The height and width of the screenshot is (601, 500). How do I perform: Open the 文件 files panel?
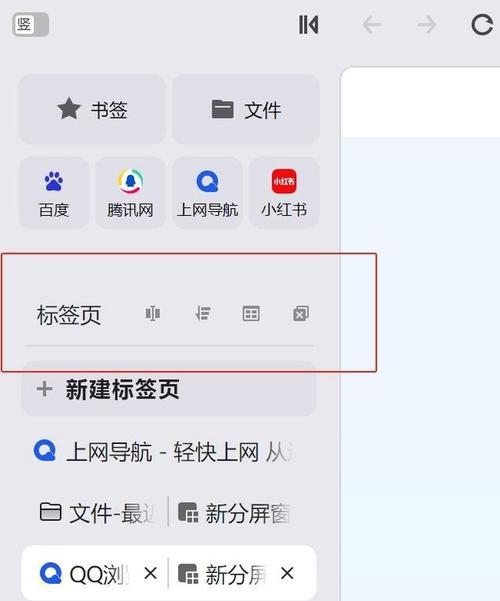[x=246, y=109]
